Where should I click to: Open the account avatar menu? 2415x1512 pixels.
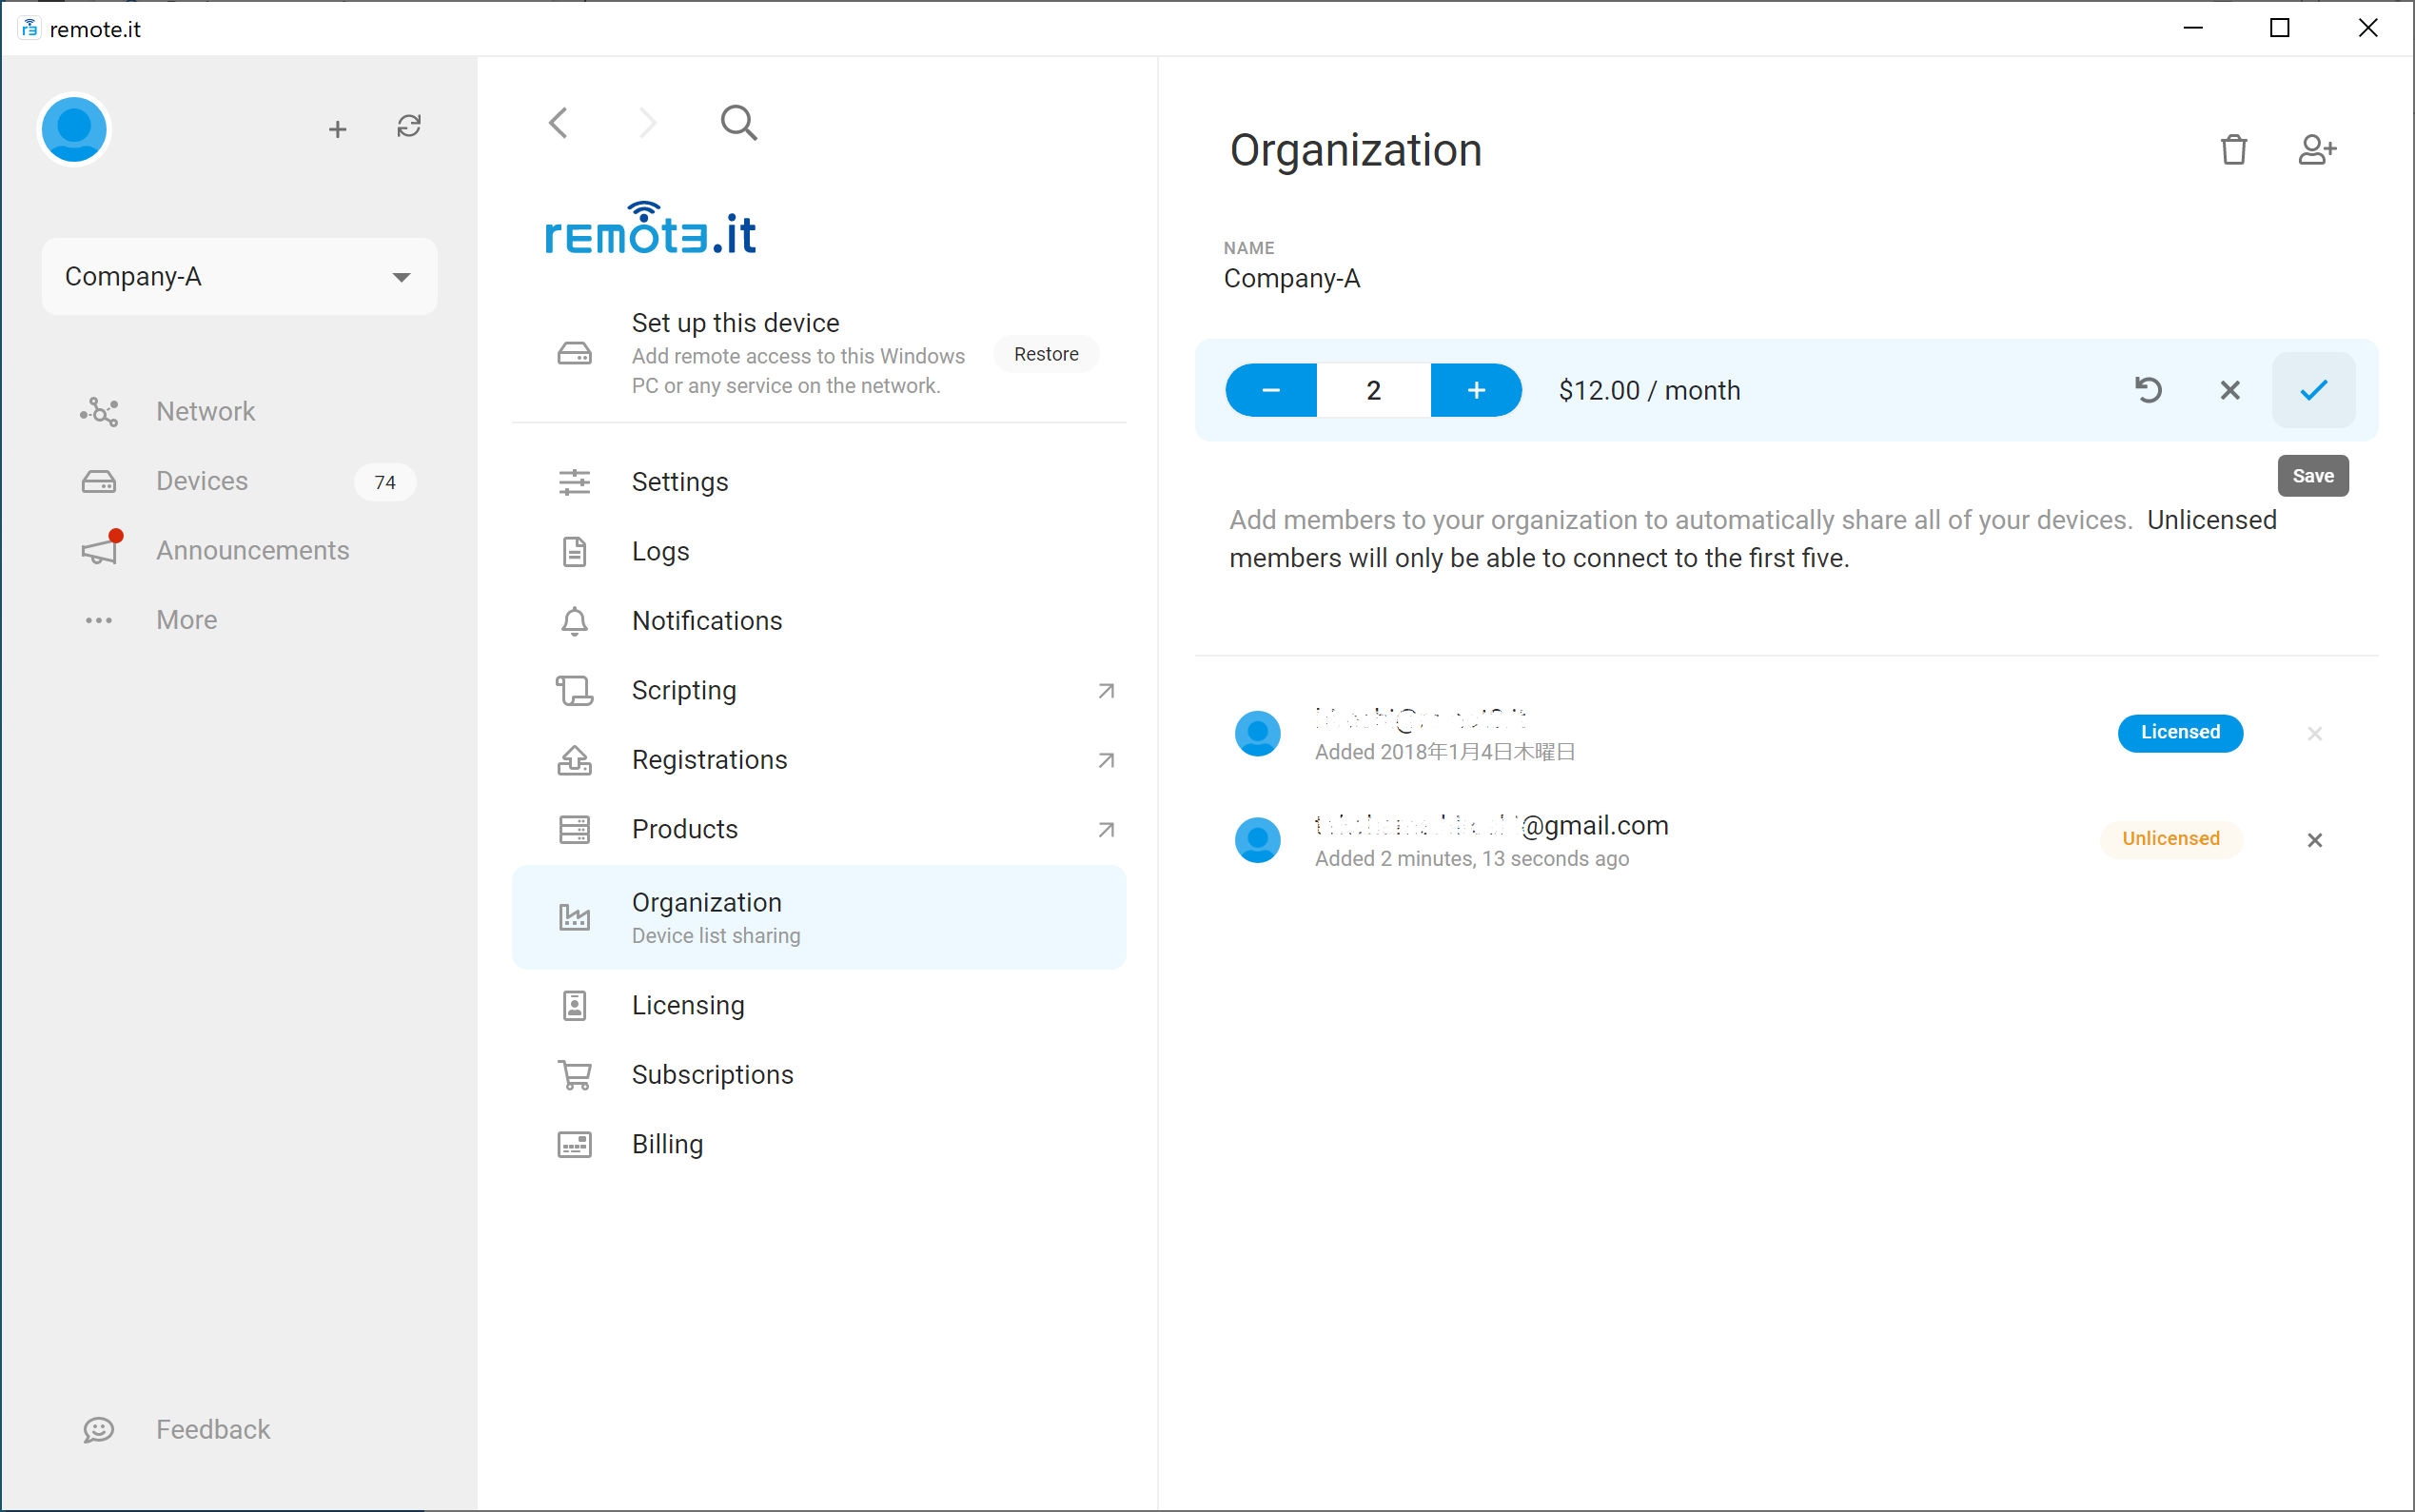tap(74, 129)
